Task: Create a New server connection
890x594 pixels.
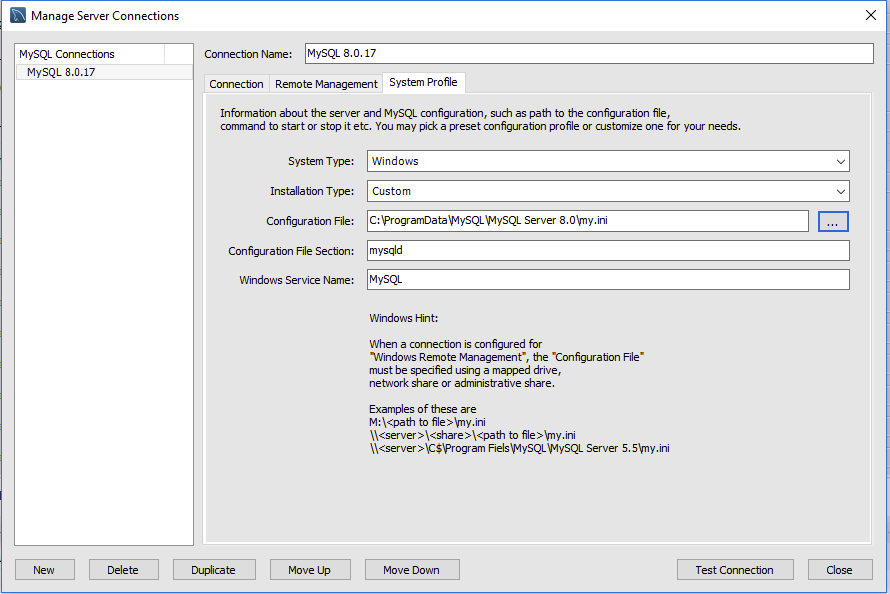Action: tap(44, 570)
